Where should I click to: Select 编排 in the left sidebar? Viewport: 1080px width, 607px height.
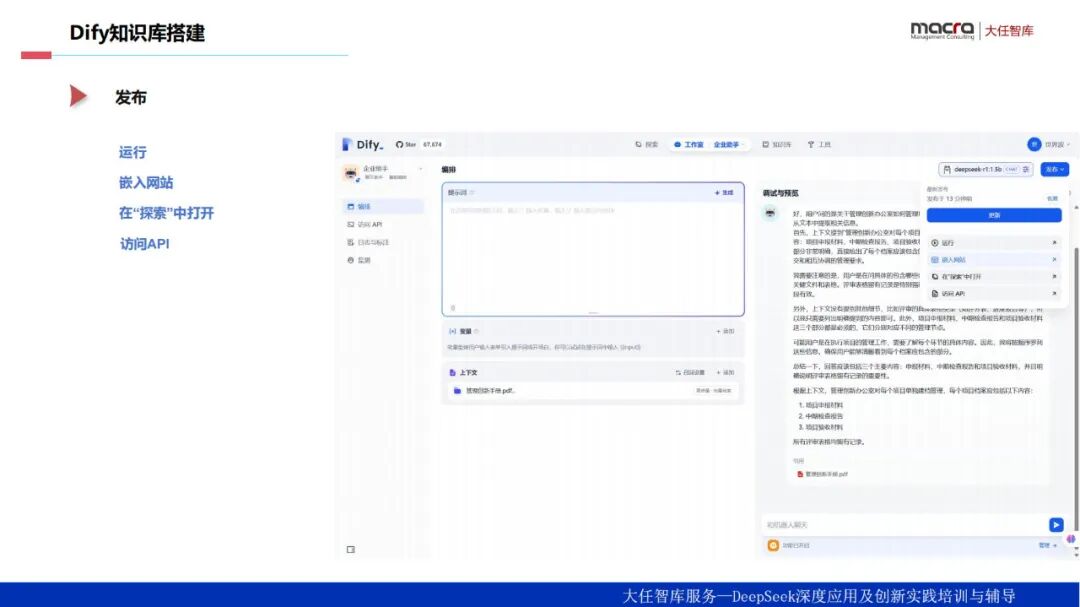click(382, 206)
